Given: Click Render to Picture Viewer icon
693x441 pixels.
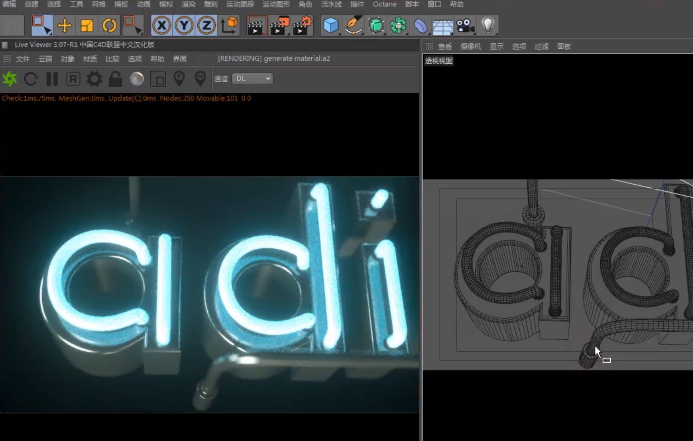Looking at the screenshot, I should coord(280,26).
